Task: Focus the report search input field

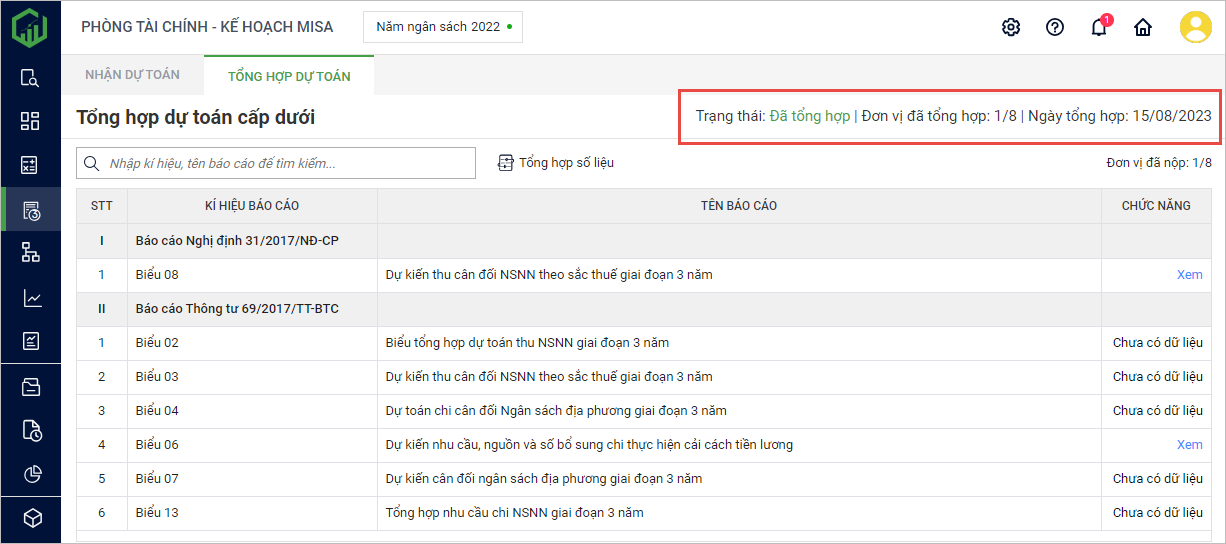Action: (x=285, y=163)
